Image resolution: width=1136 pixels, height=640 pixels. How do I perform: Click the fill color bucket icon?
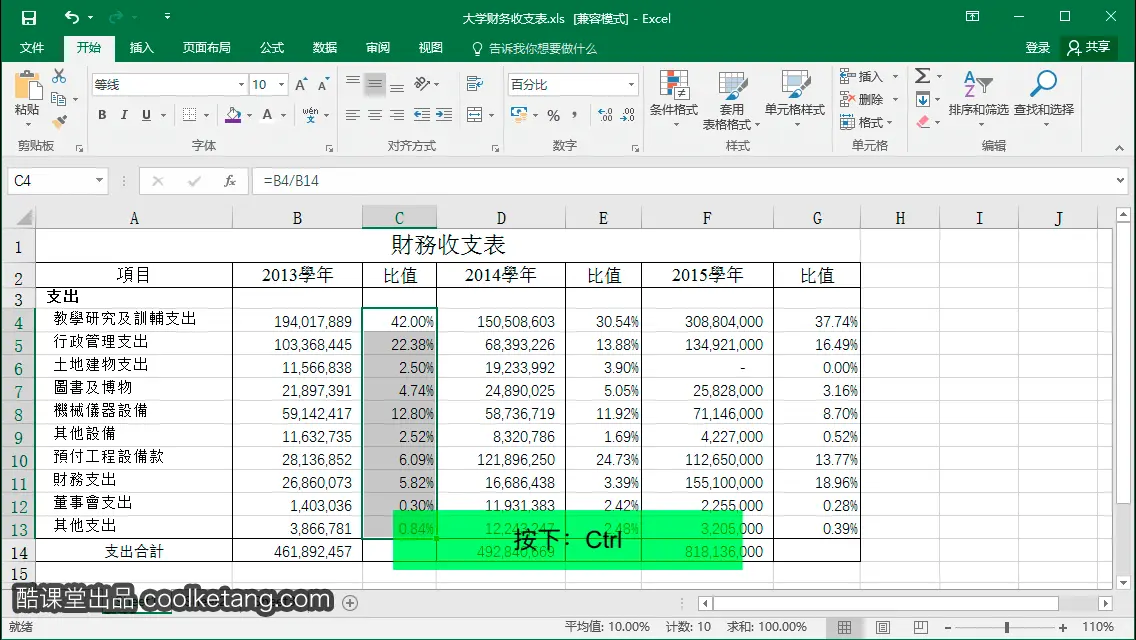233,115
